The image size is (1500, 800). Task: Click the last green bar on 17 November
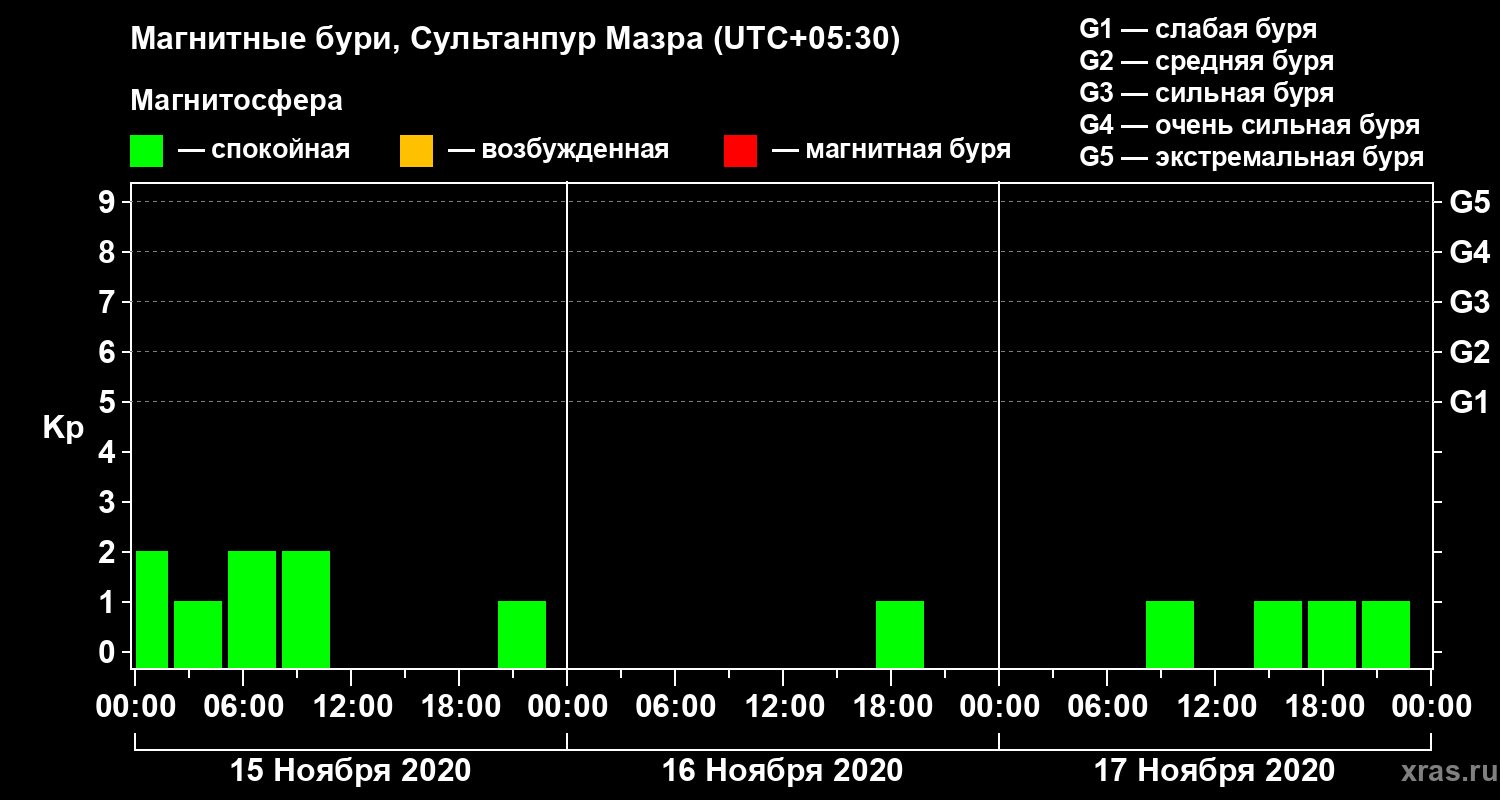pos(1386,634)
